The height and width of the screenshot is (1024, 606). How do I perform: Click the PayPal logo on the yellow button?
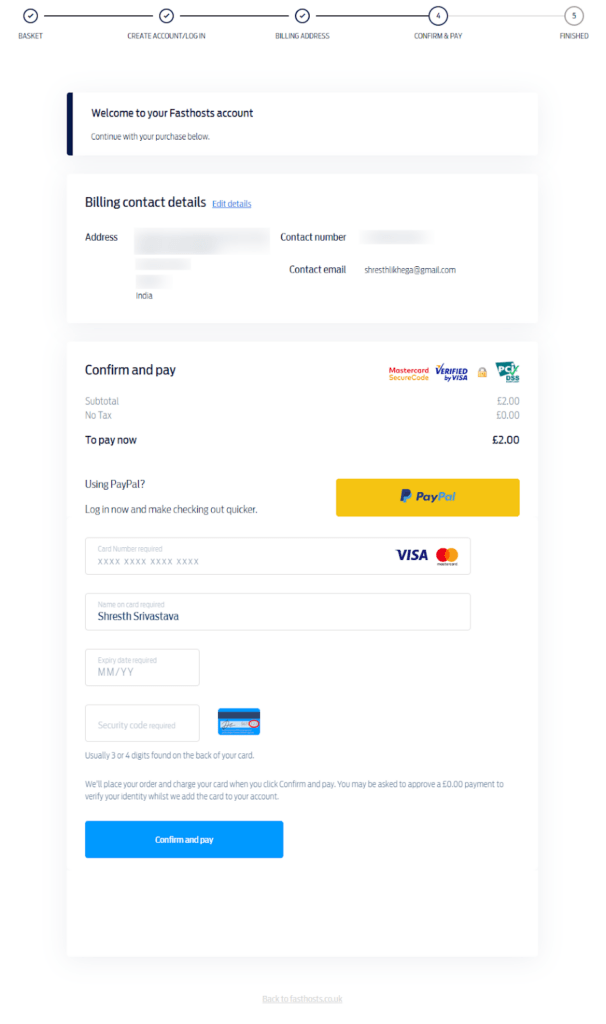coord(427,497)
